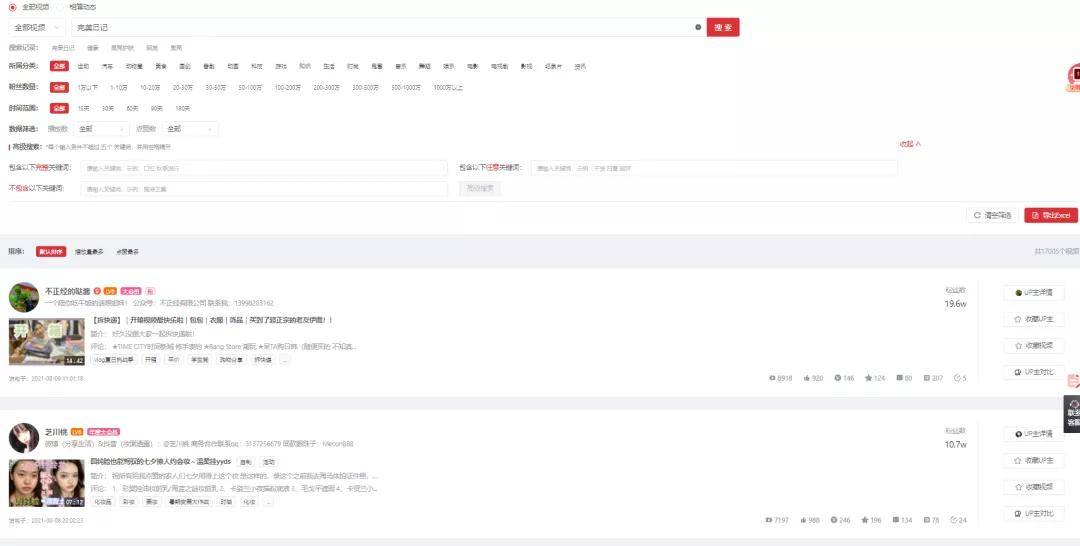This screenshot has width=1080, height=546.
Task: Expand the 播放数 filter dropdown
Action: [x=101, y=129]
